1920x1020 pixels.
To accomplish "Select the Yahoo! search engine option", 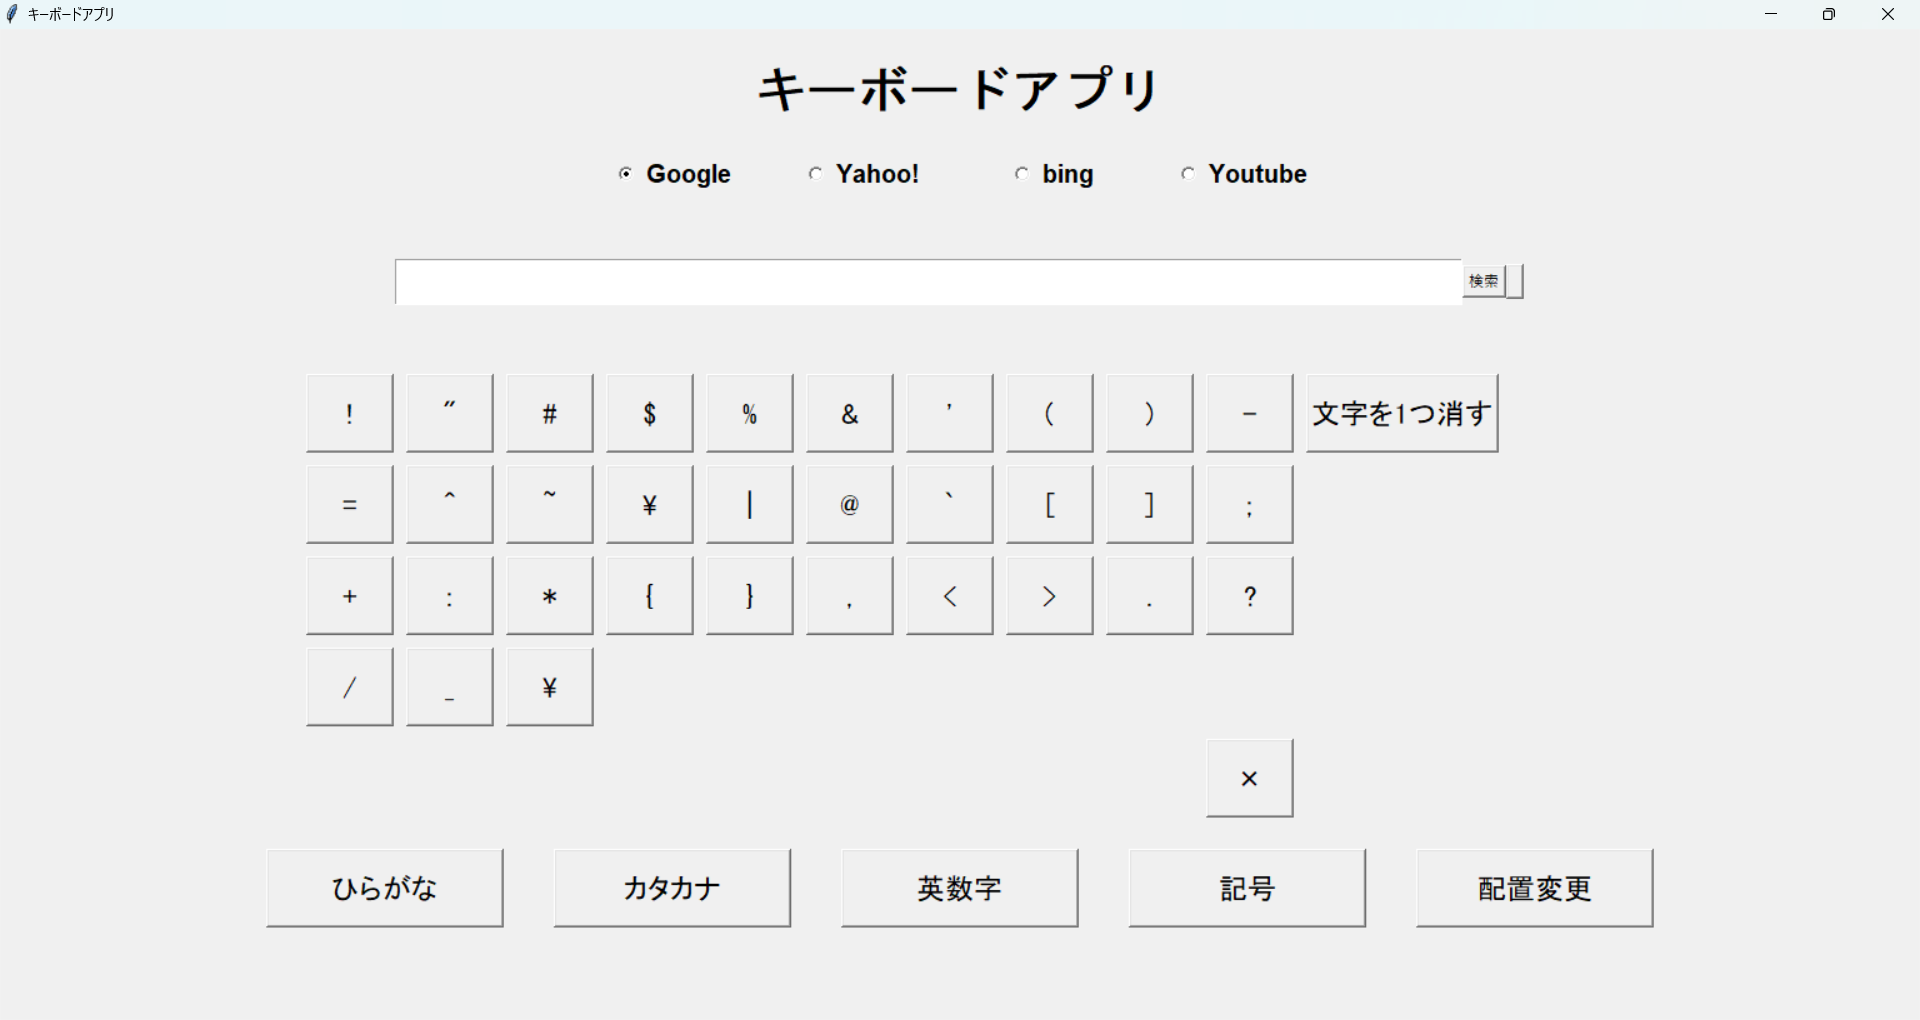I will pyautogui.click(x=816, y=174).
